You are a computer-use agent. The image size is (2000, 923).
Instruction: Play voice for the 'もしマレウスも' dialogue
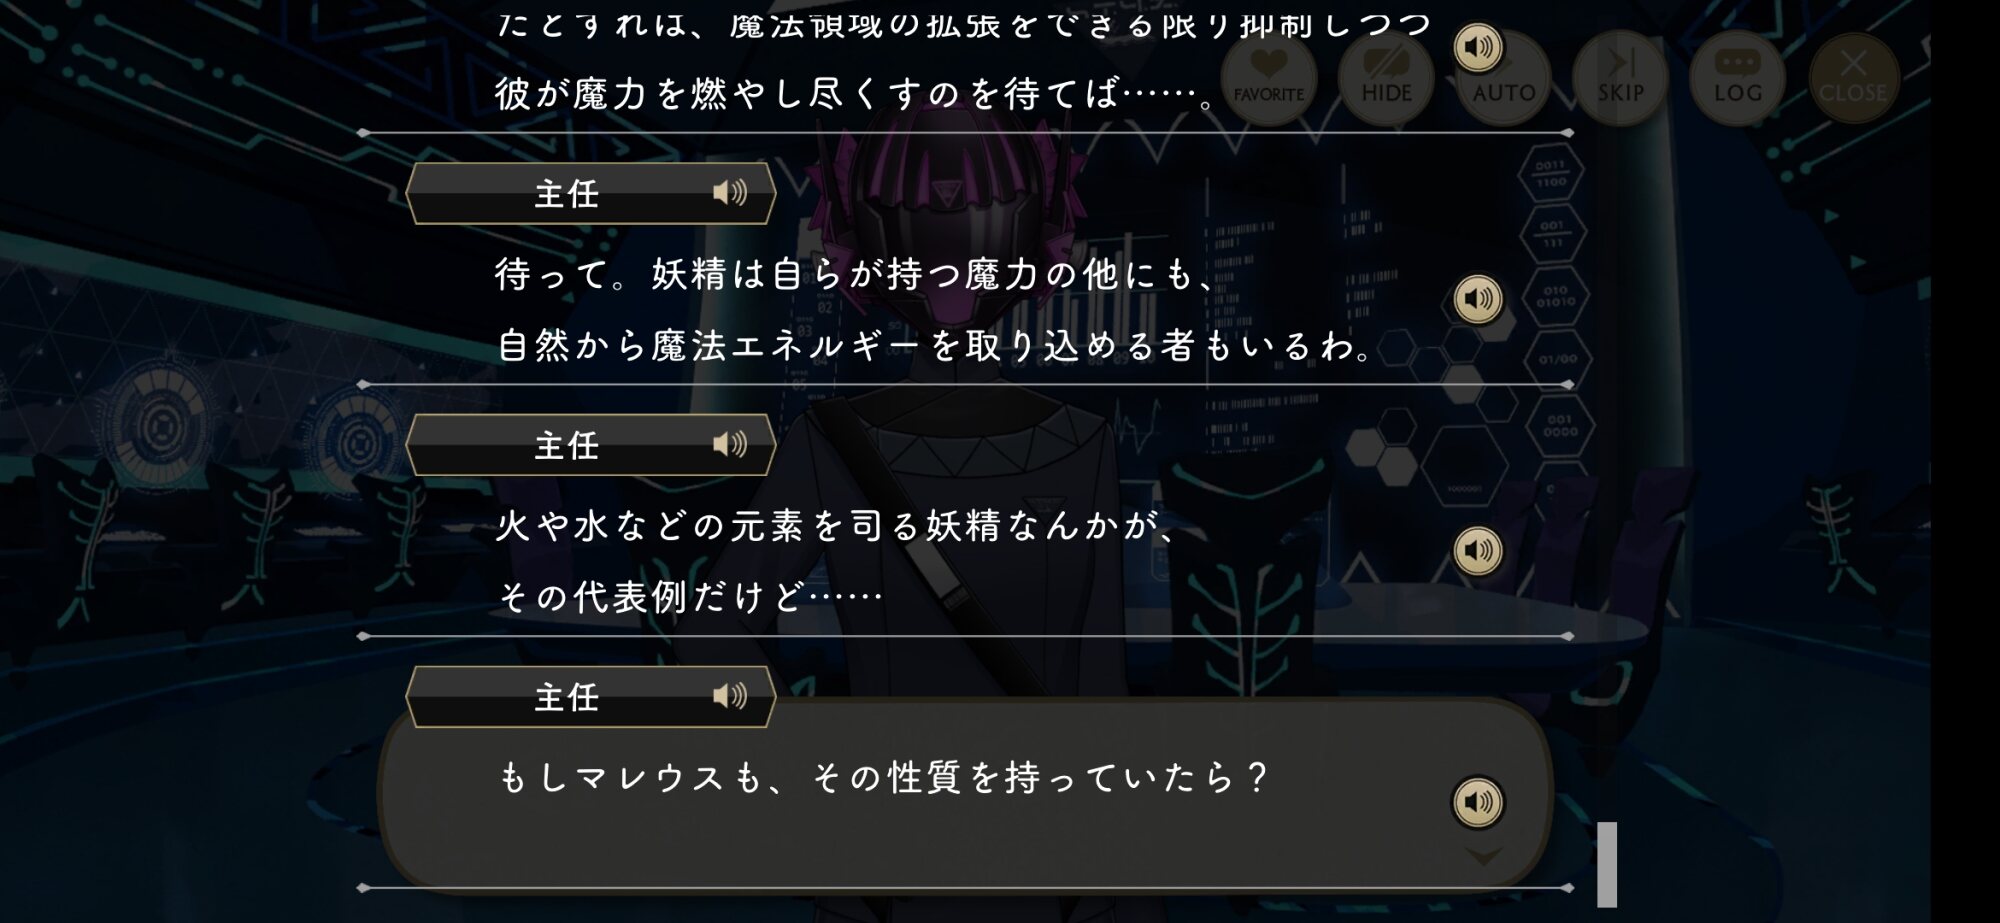1478,802
